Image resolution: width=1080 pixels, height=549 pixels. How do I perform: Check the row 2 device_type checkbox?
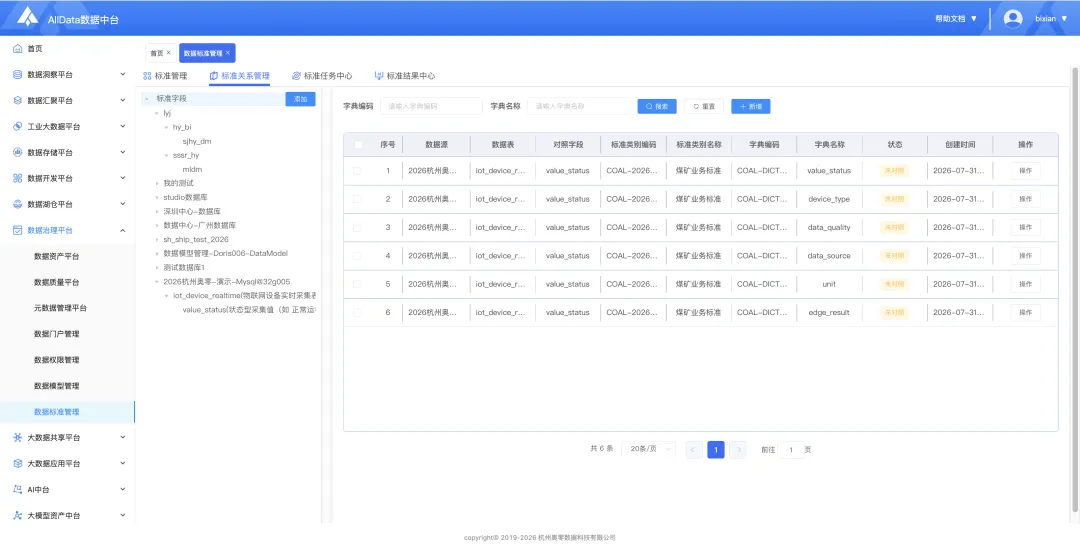pyautogui.click(x=357, y=199)
